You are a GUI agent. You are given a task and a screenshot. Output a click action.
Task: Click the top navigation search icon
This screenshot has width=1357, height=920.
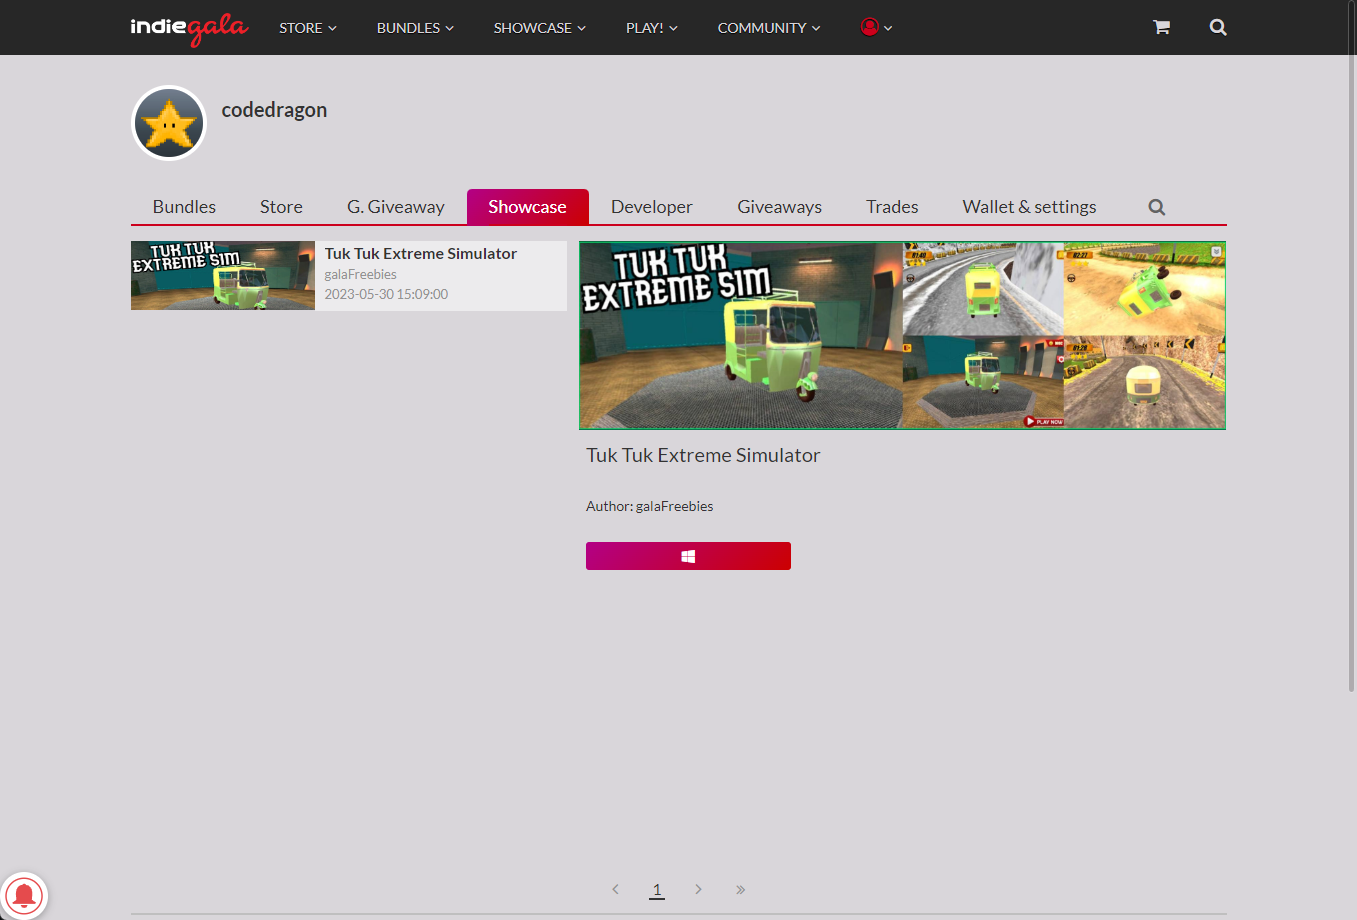[x=1218, y=27]
